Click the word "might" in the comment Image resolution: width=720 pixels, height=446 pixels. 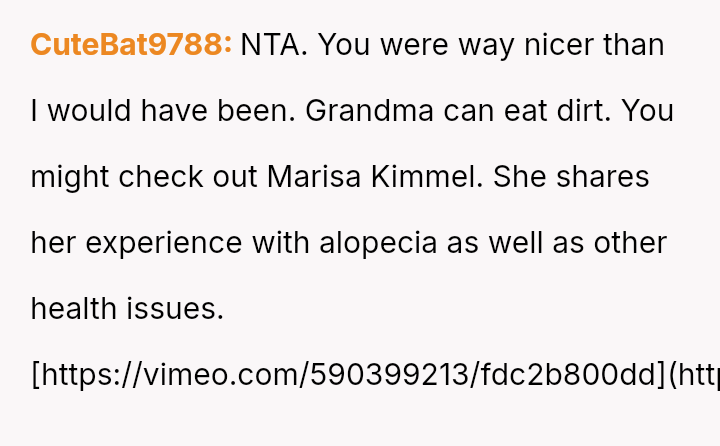click(70, 177)
